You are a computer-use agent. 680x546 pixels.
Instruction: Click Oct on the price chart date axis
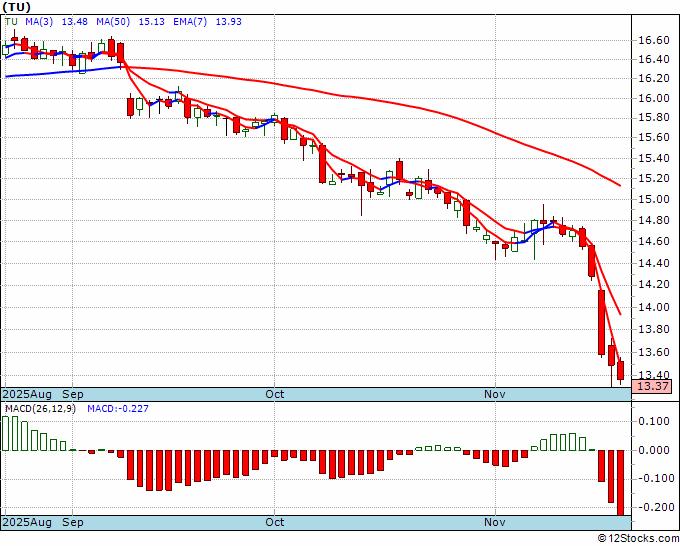[275, 394]
